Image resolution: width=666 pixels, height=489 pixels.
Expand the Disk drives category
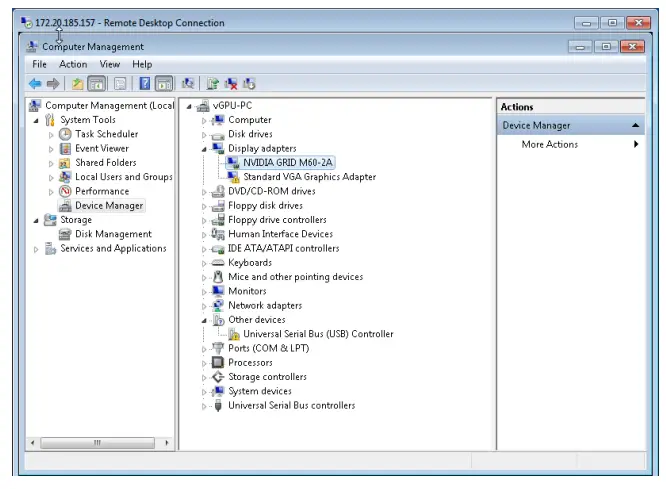[x=204, y=135]
